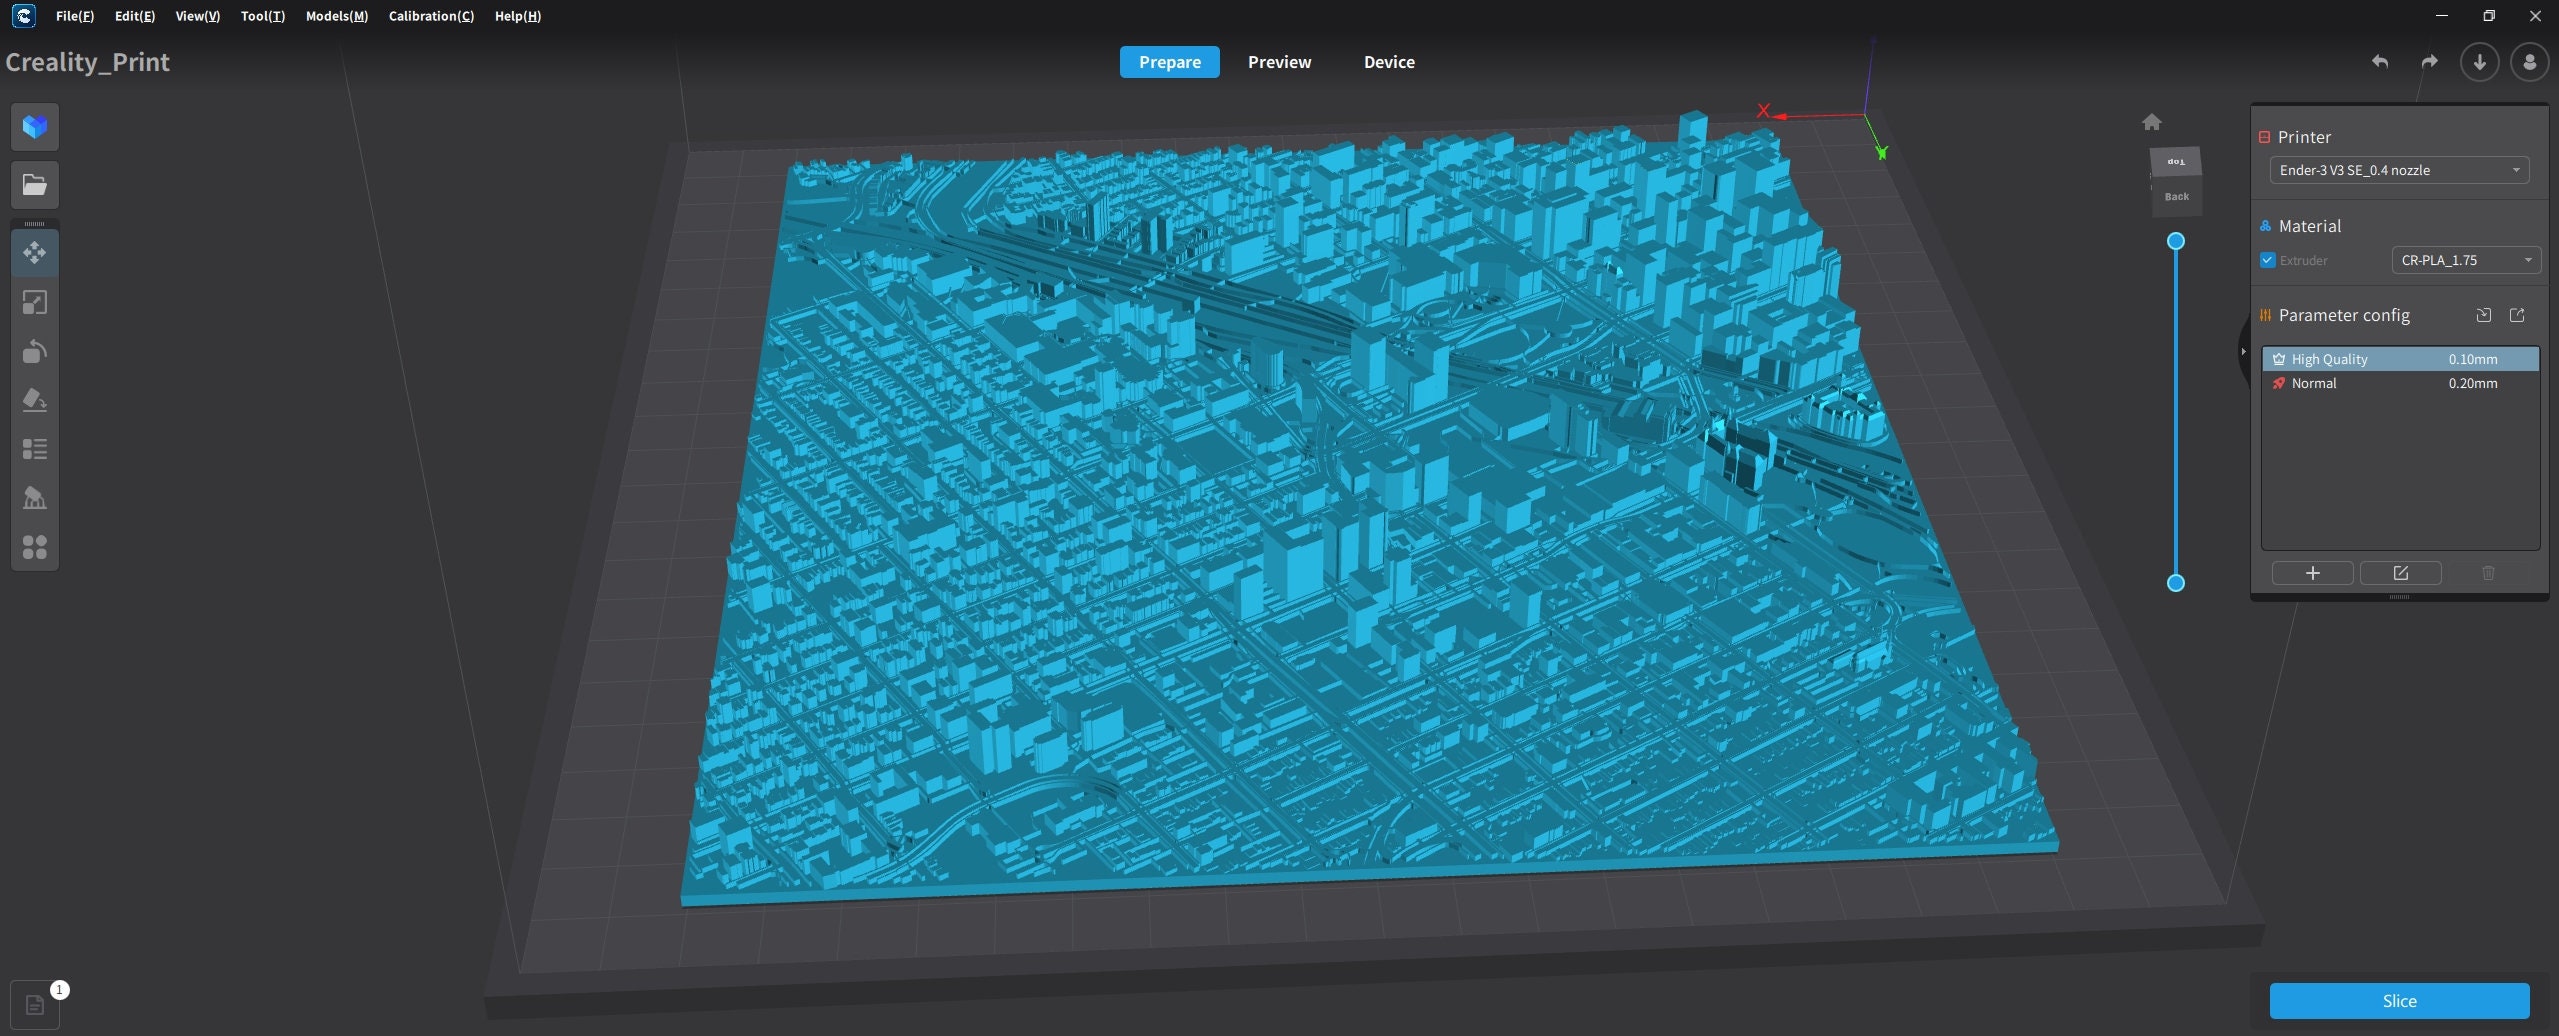Select the Scale tool
The height and width of the screenshot is (1036, 2559).
(x=35, y=302)
